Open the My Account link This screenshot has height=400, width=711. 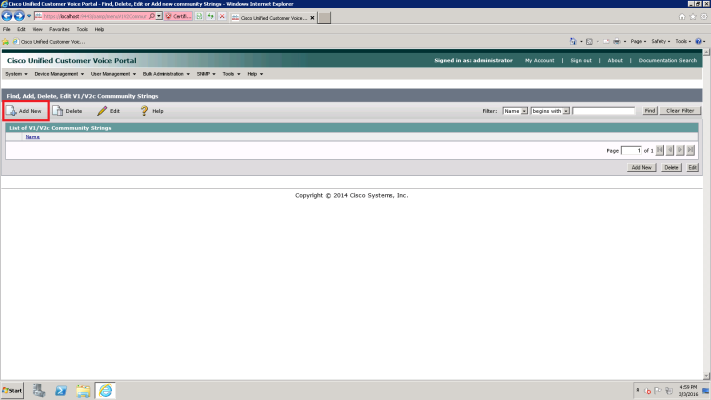click(540, 60)
